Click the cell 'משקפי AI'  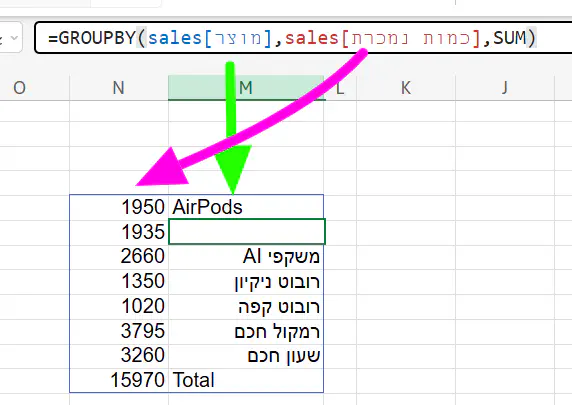246,256
